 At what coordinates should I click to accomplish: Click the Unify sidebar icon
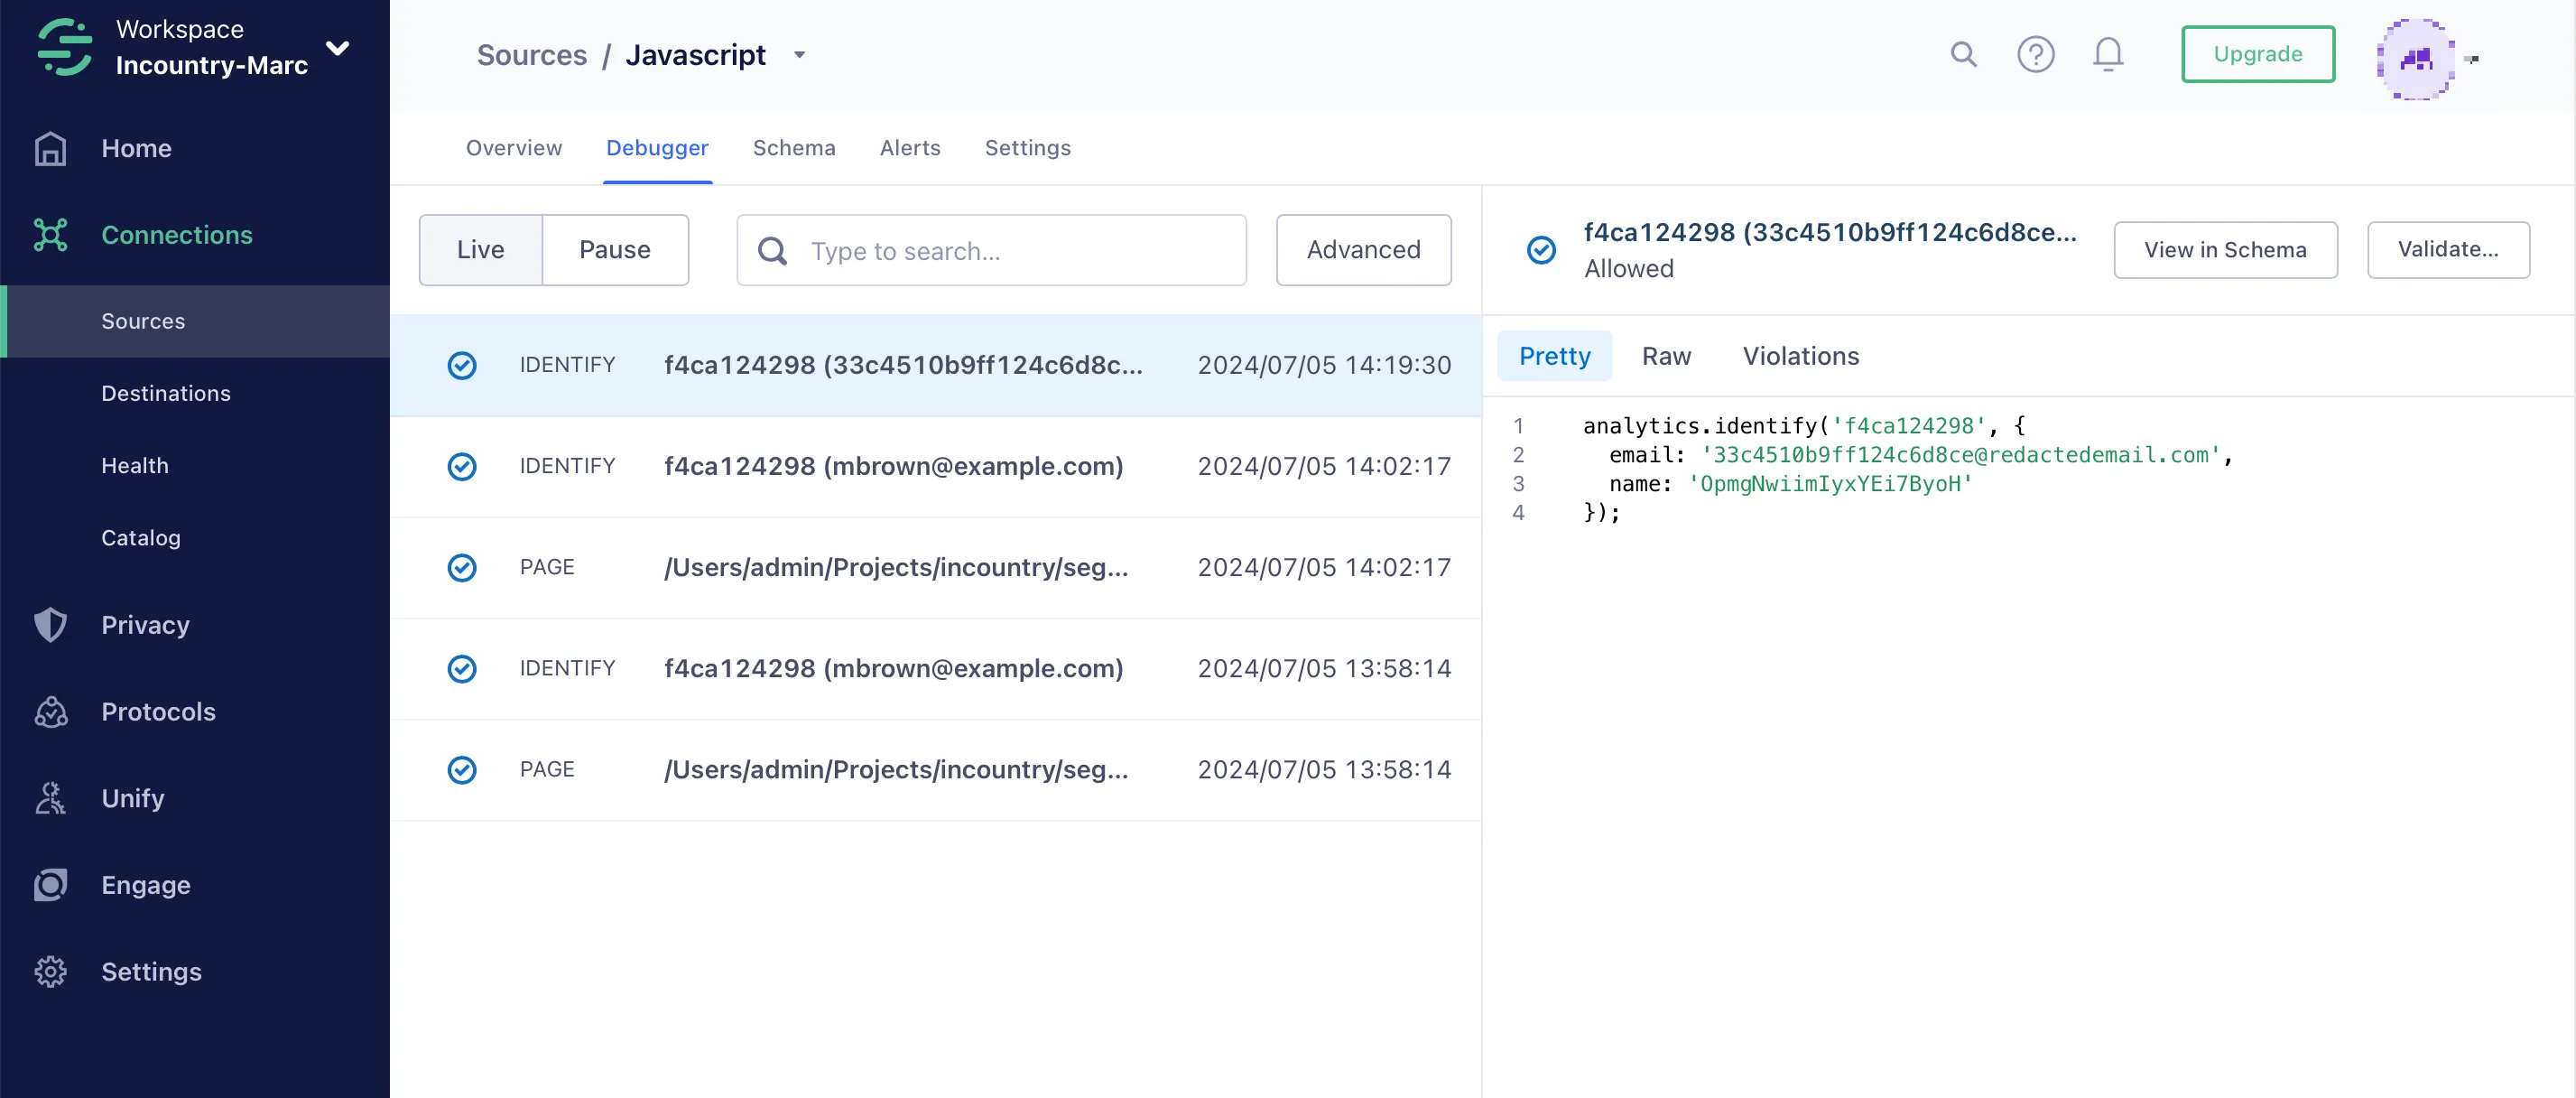(x=50, y=798)
